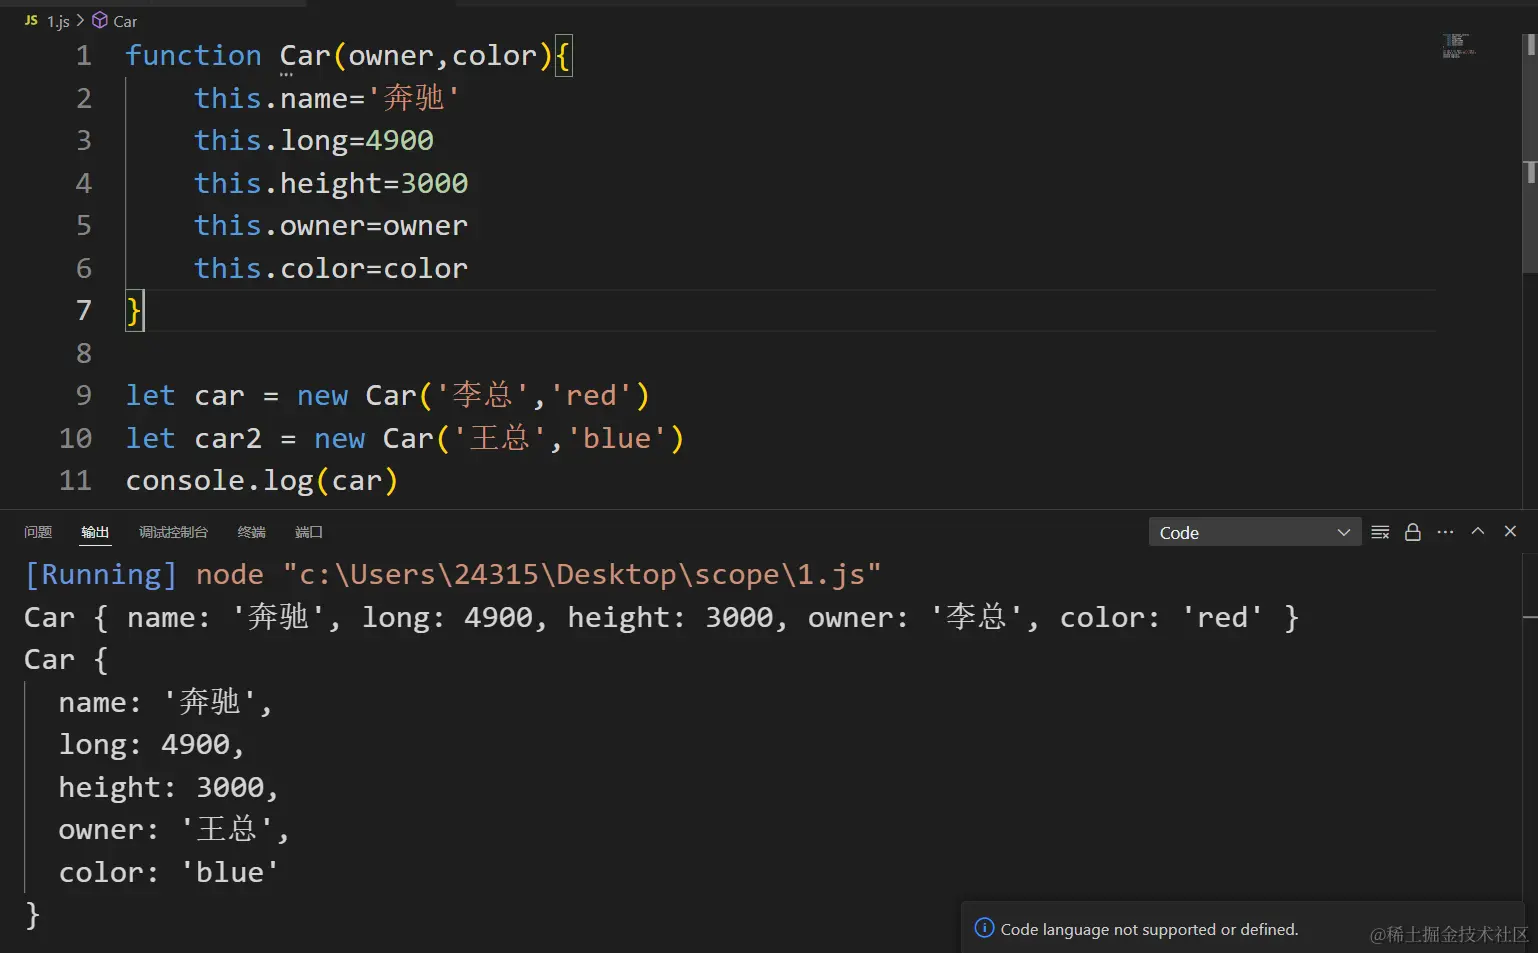Image resolution: width=1538 pixels, height=953 pixels.
Task: Click the file path "c:\Users\24315\Desktop\scope\1.js"
Action: (x=582, y=575)
